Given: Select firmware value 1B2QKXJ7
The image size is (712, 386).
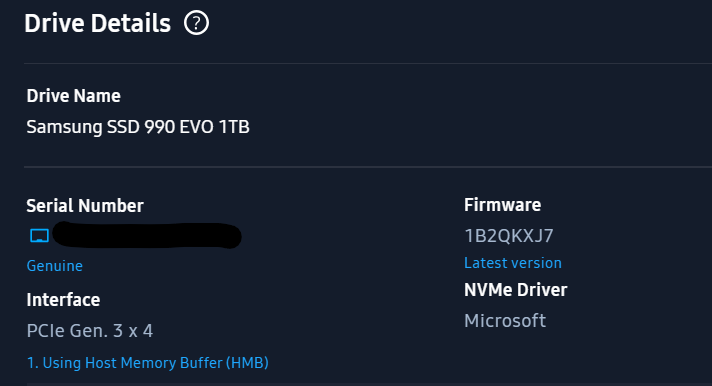Looking at the screenshot, I should pyautogui.click(x=509, y=236).
